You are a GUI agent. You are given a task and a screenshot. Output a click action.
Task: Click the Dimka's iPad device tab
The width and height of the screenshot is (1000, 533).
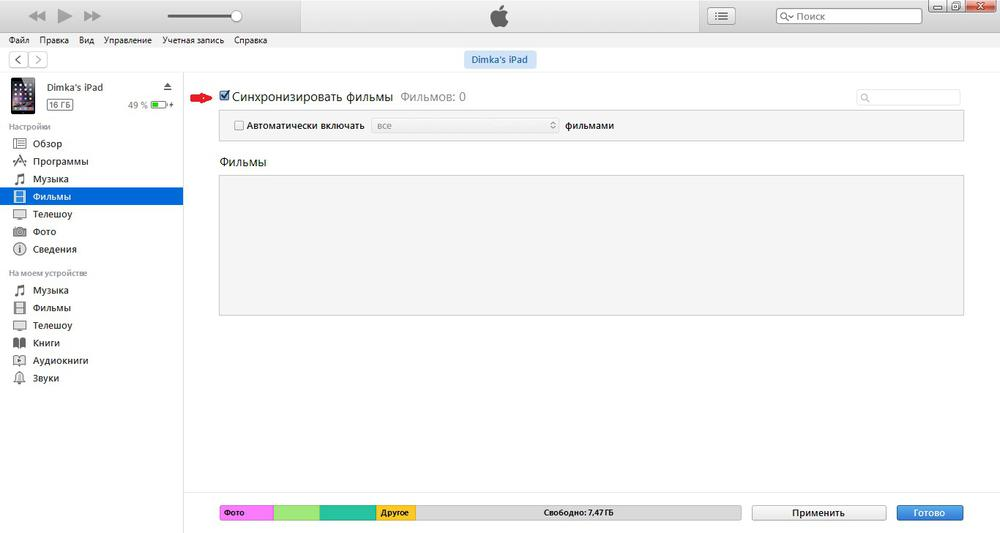[499, 59]
